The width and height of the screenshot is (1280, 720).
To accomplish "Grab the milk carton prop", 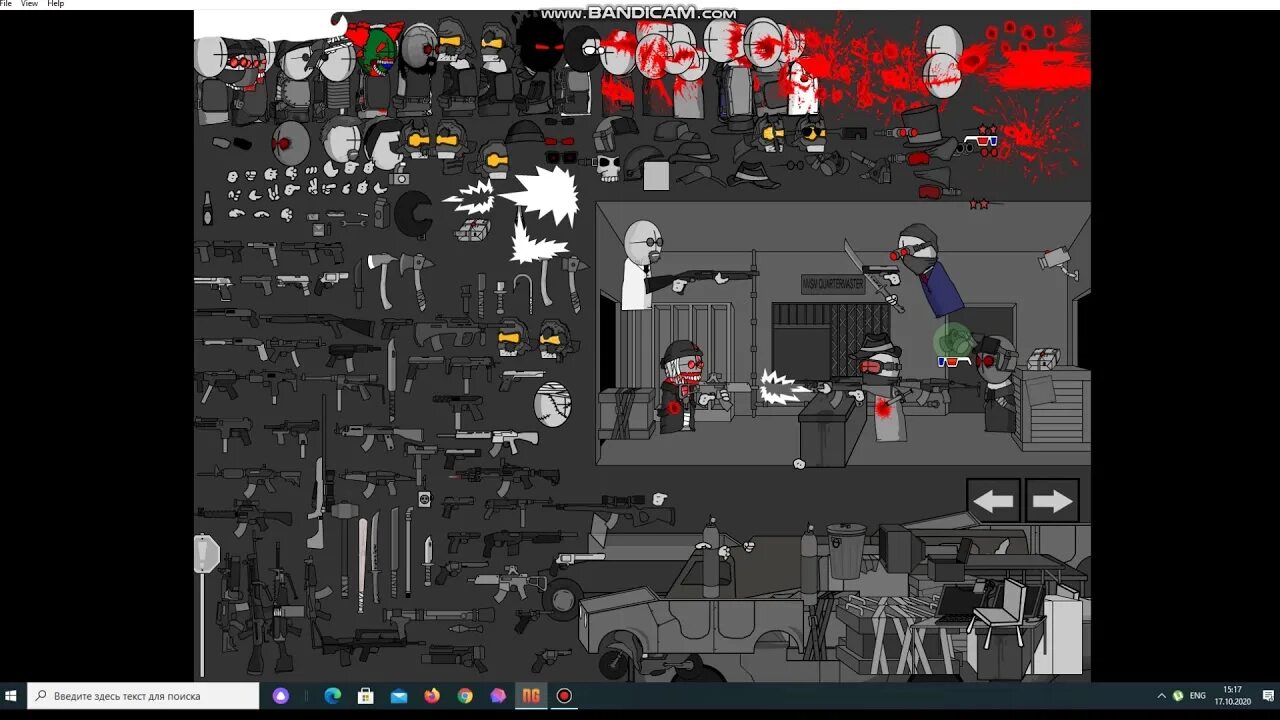I will 381,212.
